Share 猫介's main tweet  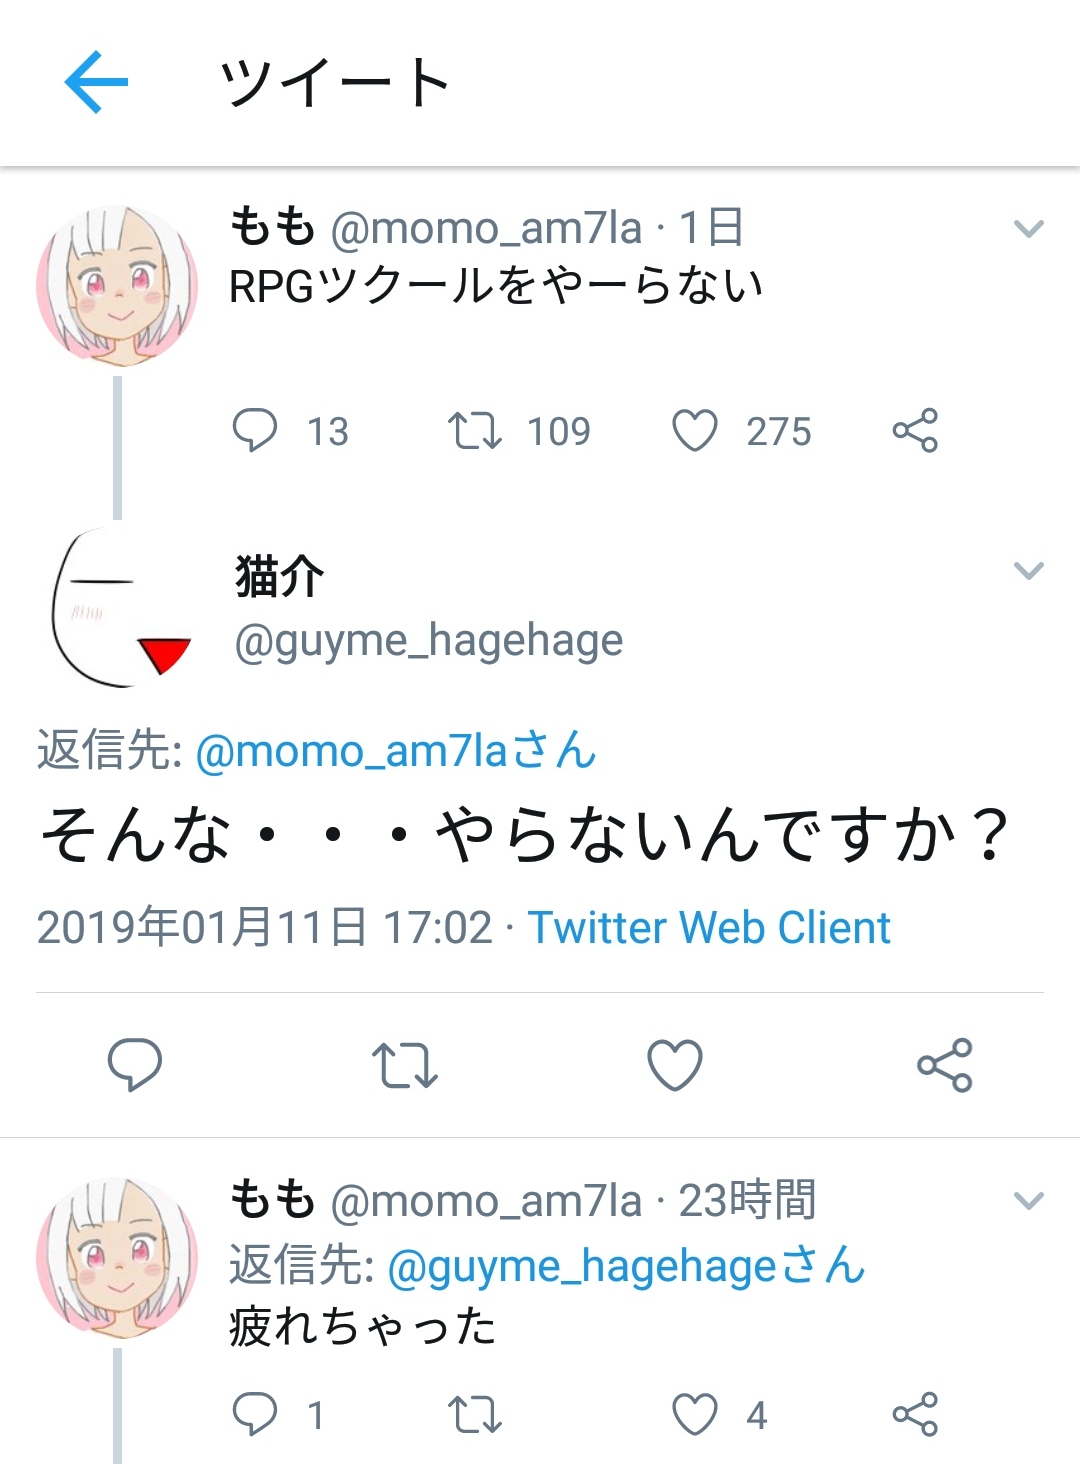[x=945, y=1064]
